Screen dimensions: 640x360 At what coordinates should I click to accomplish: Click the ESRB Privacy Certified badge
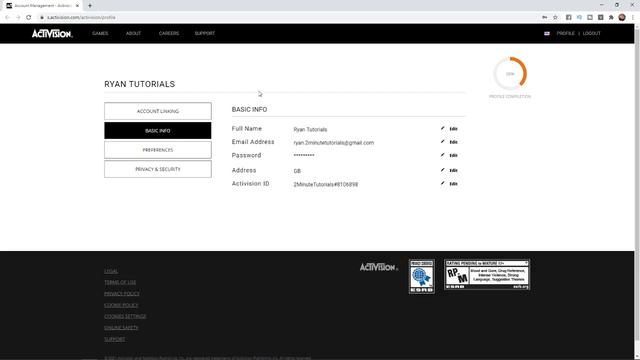(422, 276)
